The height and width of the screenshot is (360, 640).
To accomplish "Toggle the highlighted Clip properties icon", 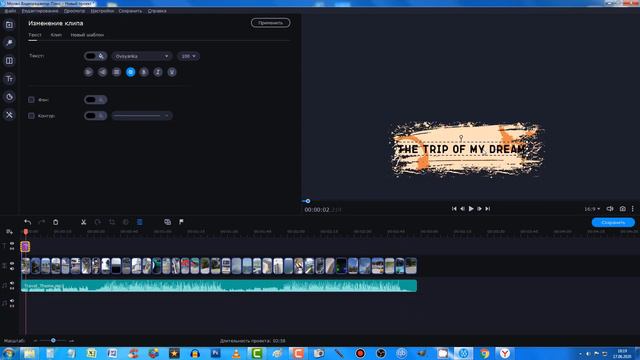I will pos(140,222).
